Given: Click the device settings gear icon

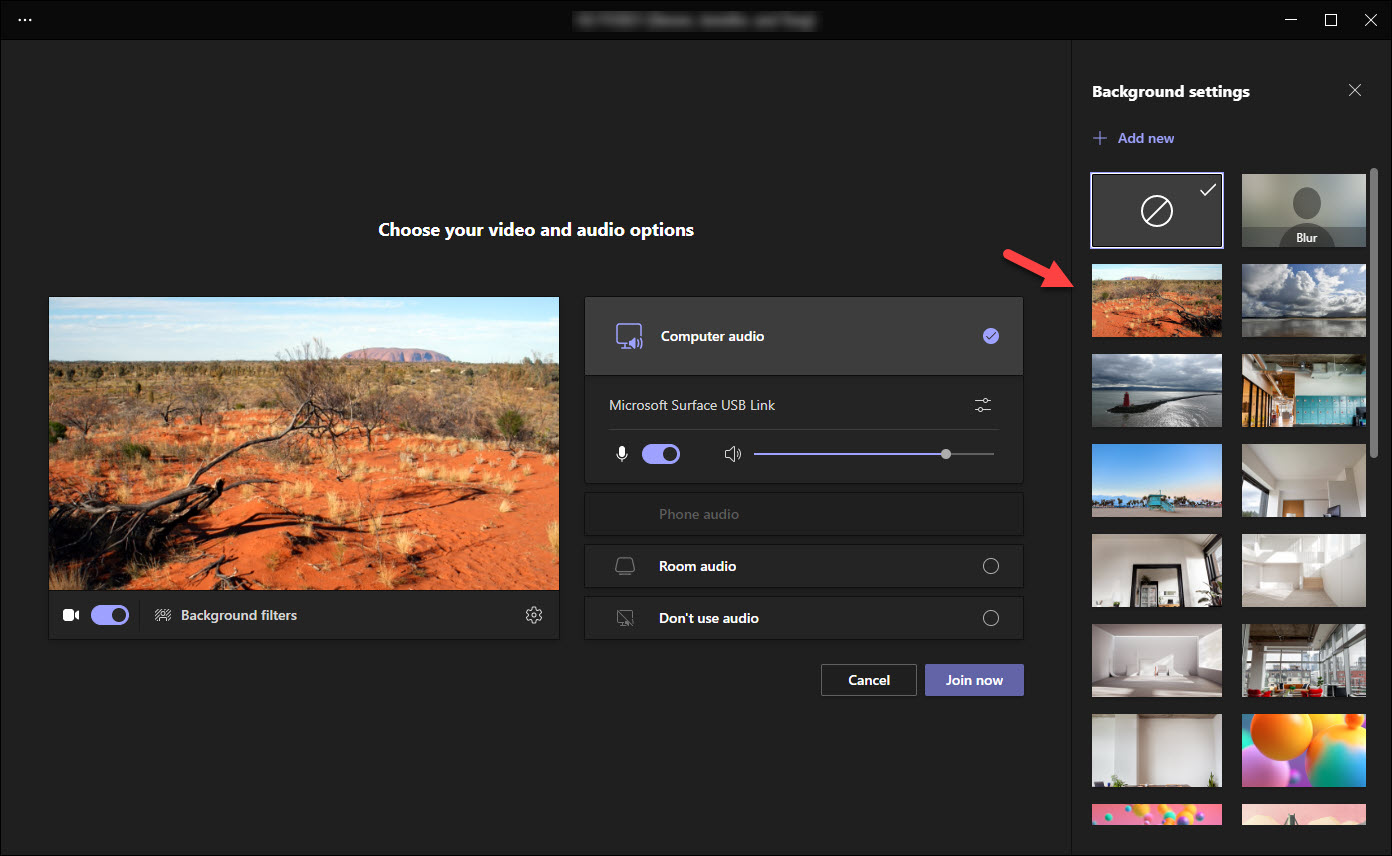Looking at the screenshot, I should [x=534, y=615].
